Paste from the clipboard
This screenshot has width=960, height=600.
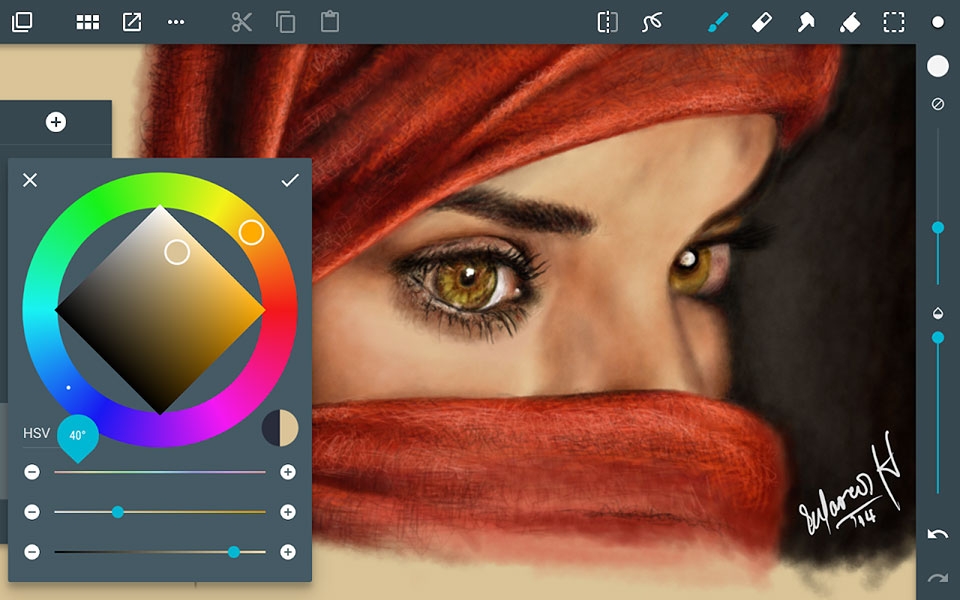click(x=330, y=22)
